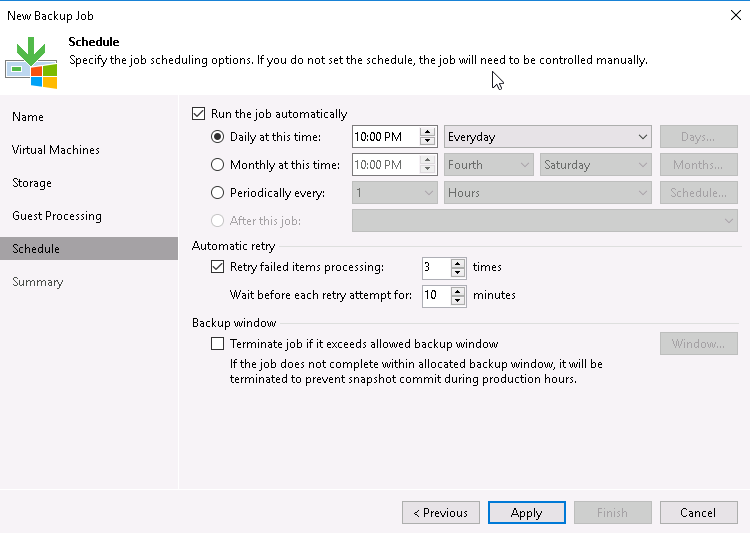Switch to the Storage step
Screen dimensions: 750x533
[x=32, y=183]
